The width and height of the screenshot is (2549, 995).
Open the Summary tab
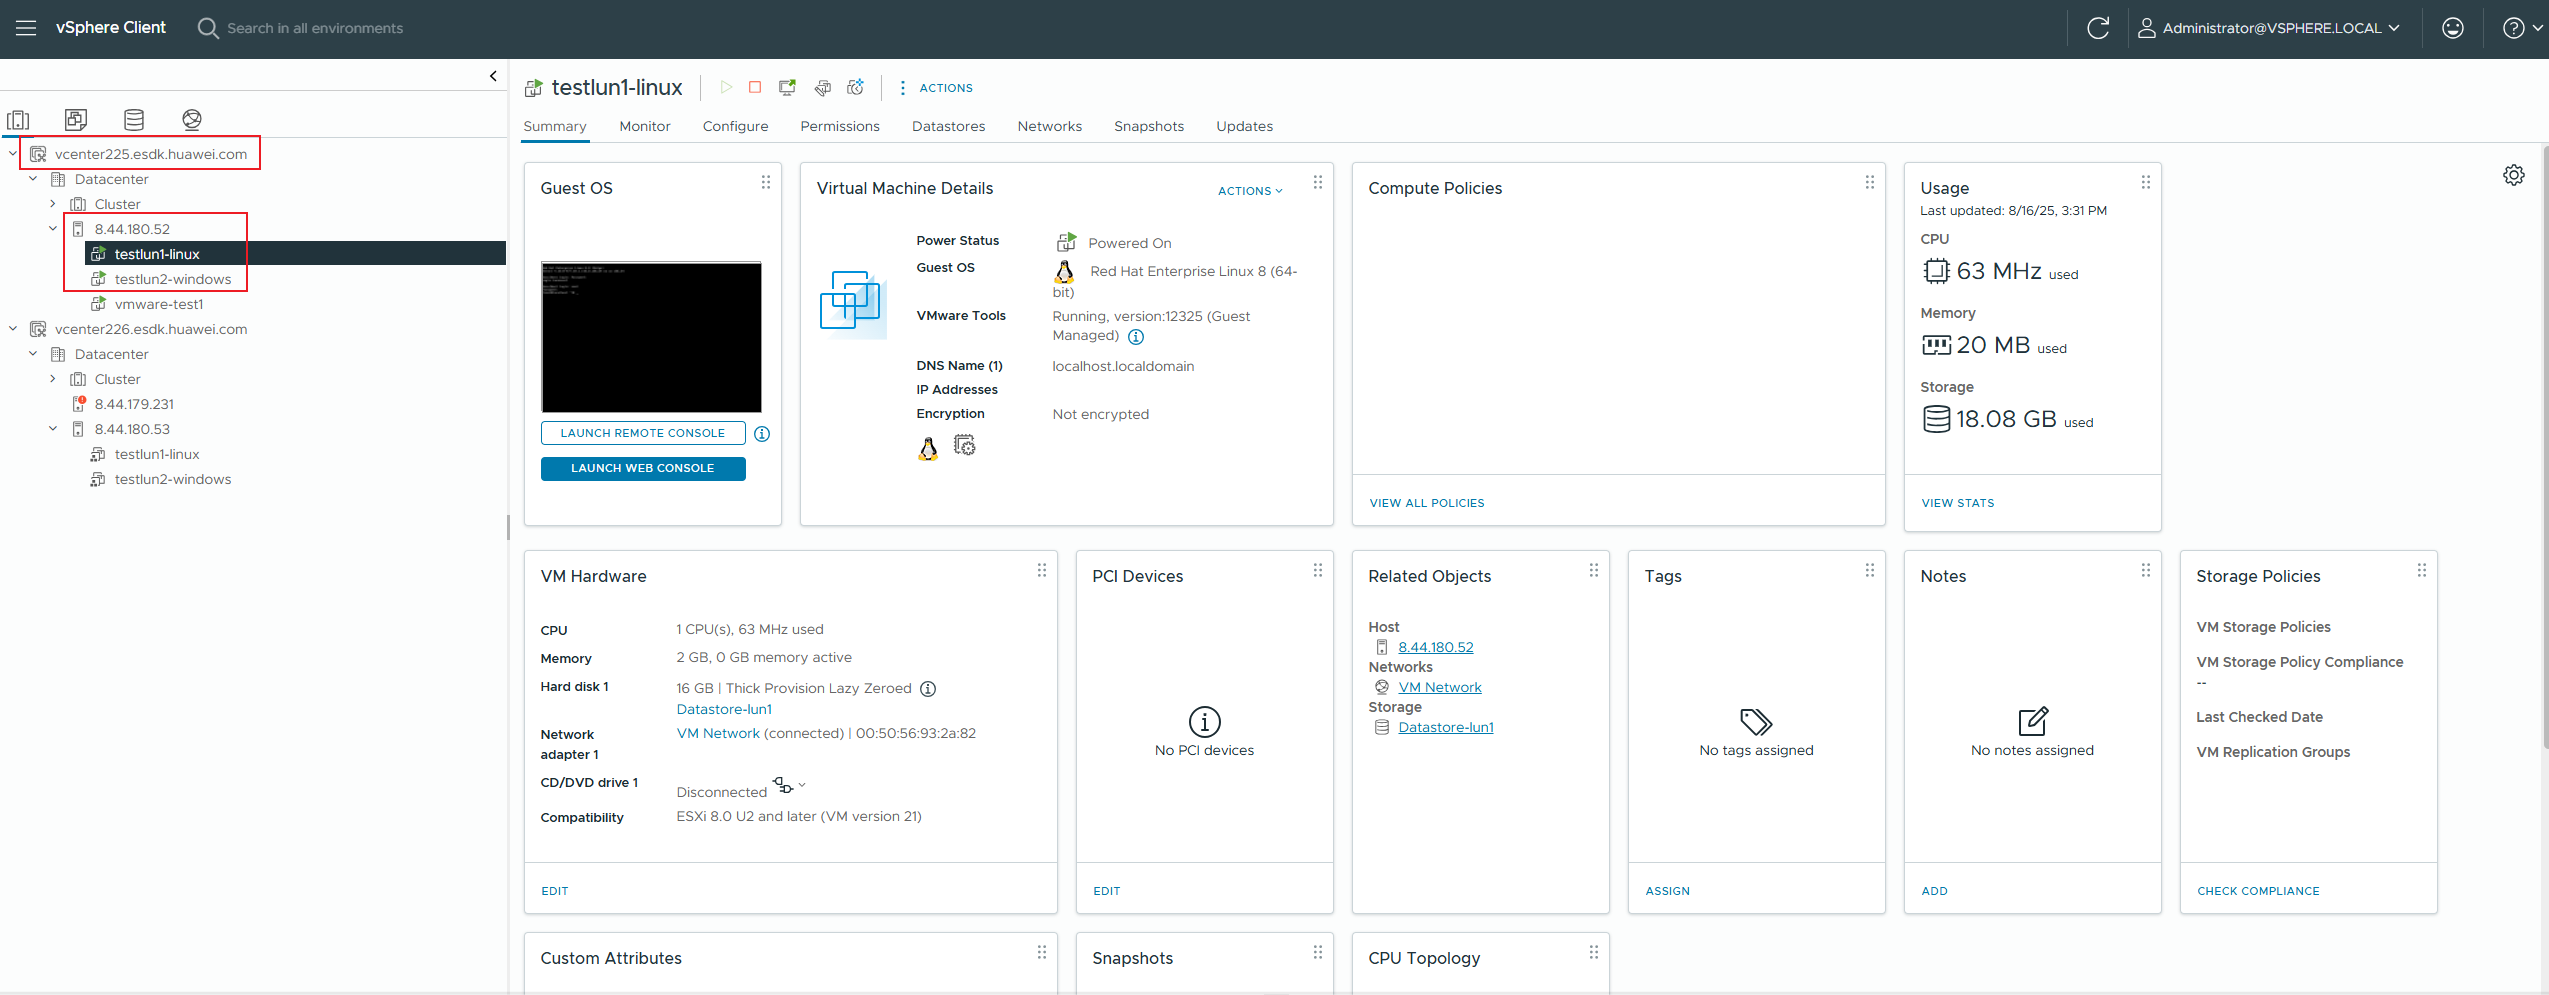click(x=554, y=127)
